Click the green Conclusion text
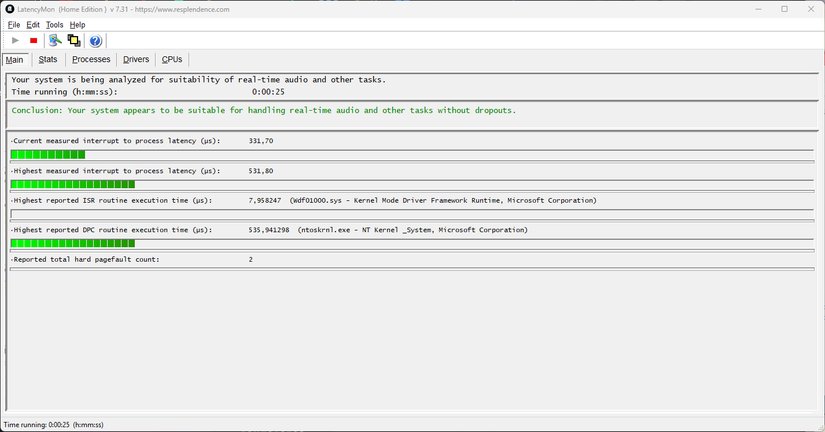 [264, 110]
